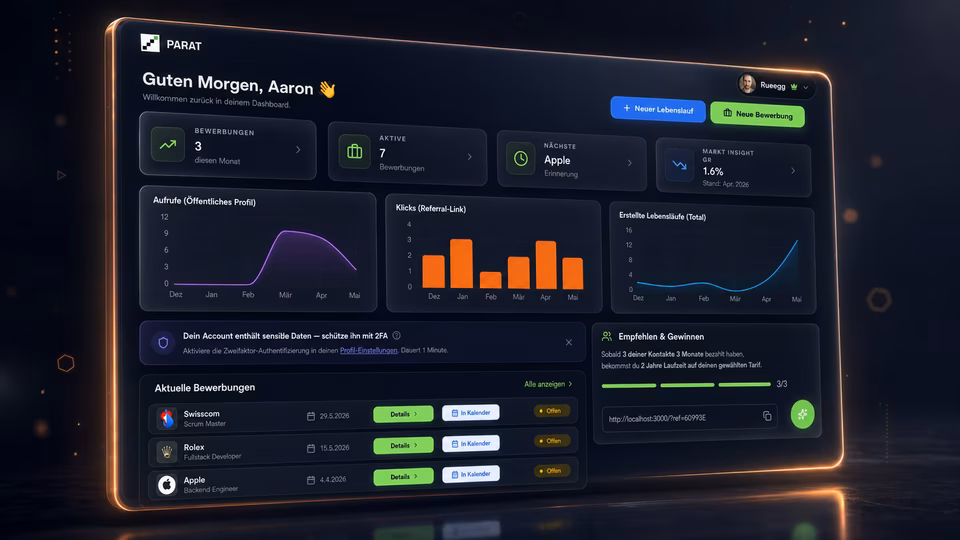Expand the Rueegg account dropdown chevron

806,88
